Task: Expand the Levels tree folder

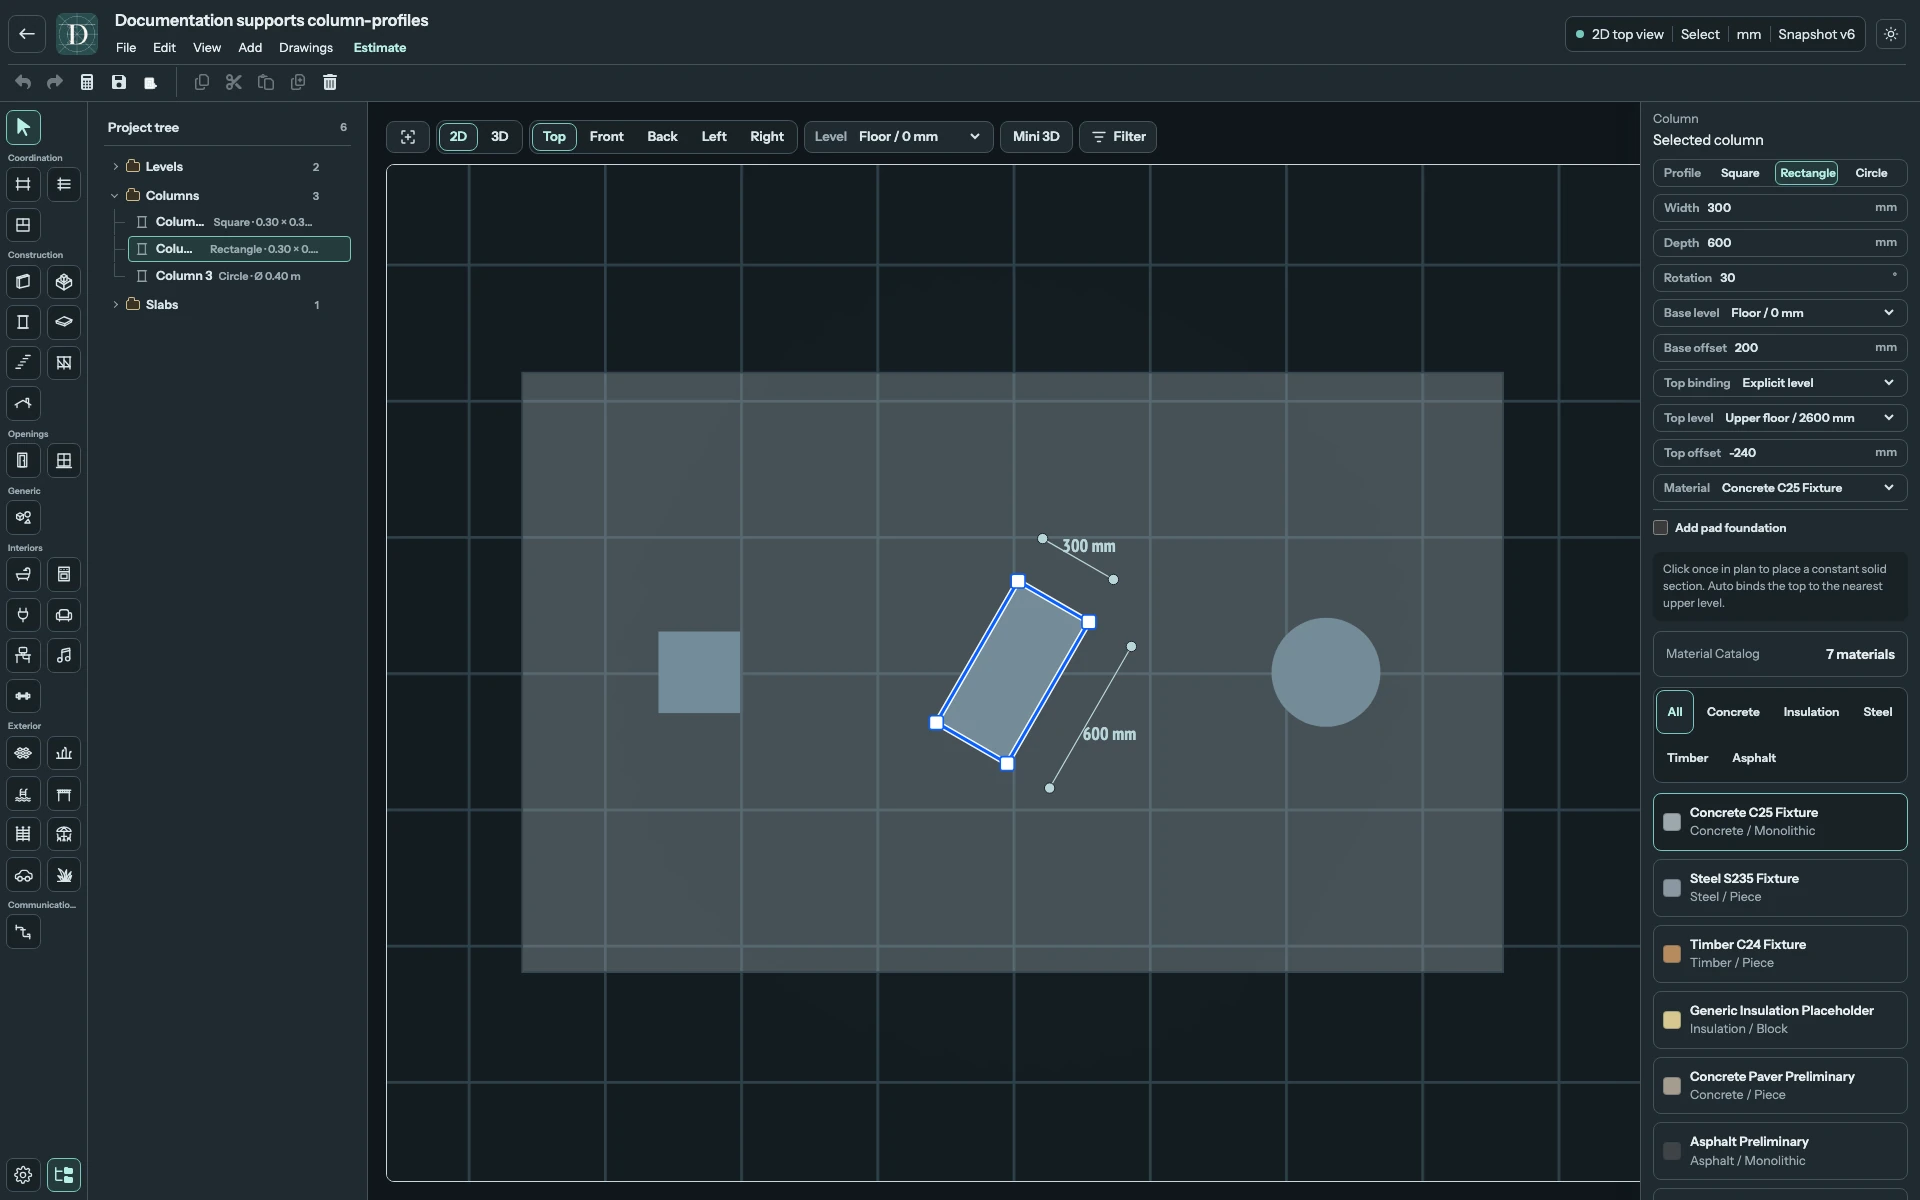Action: click(x=116, y=167)
